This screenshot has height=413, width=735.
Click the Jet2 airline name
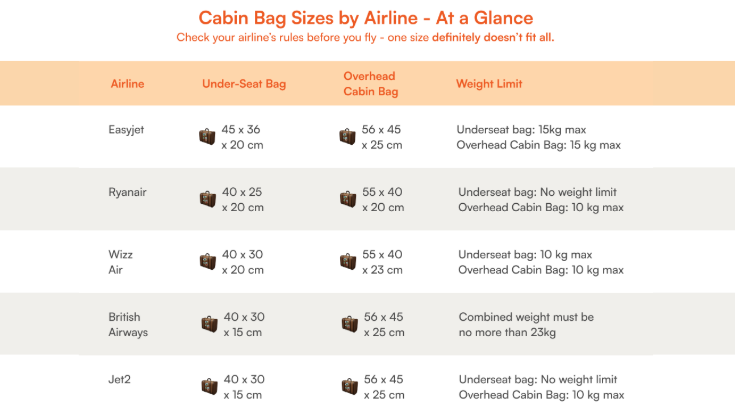121,380
